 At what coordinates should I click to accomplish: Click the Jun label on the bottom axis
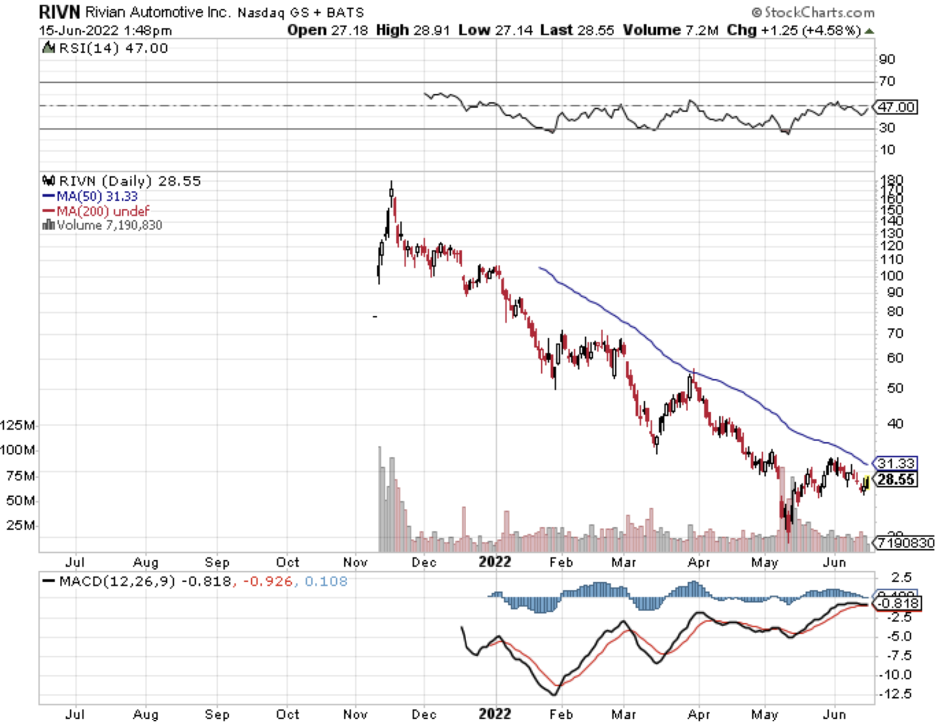(833, 714)
